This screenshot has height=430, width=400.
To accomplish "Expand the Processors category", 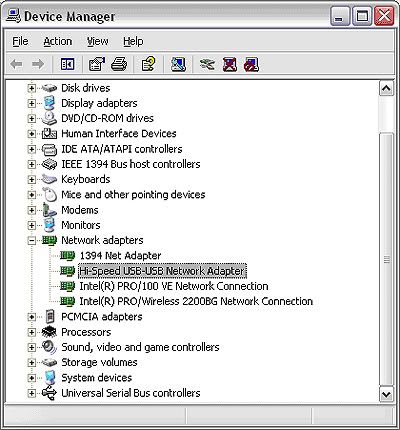I will [x=32, y=332].
